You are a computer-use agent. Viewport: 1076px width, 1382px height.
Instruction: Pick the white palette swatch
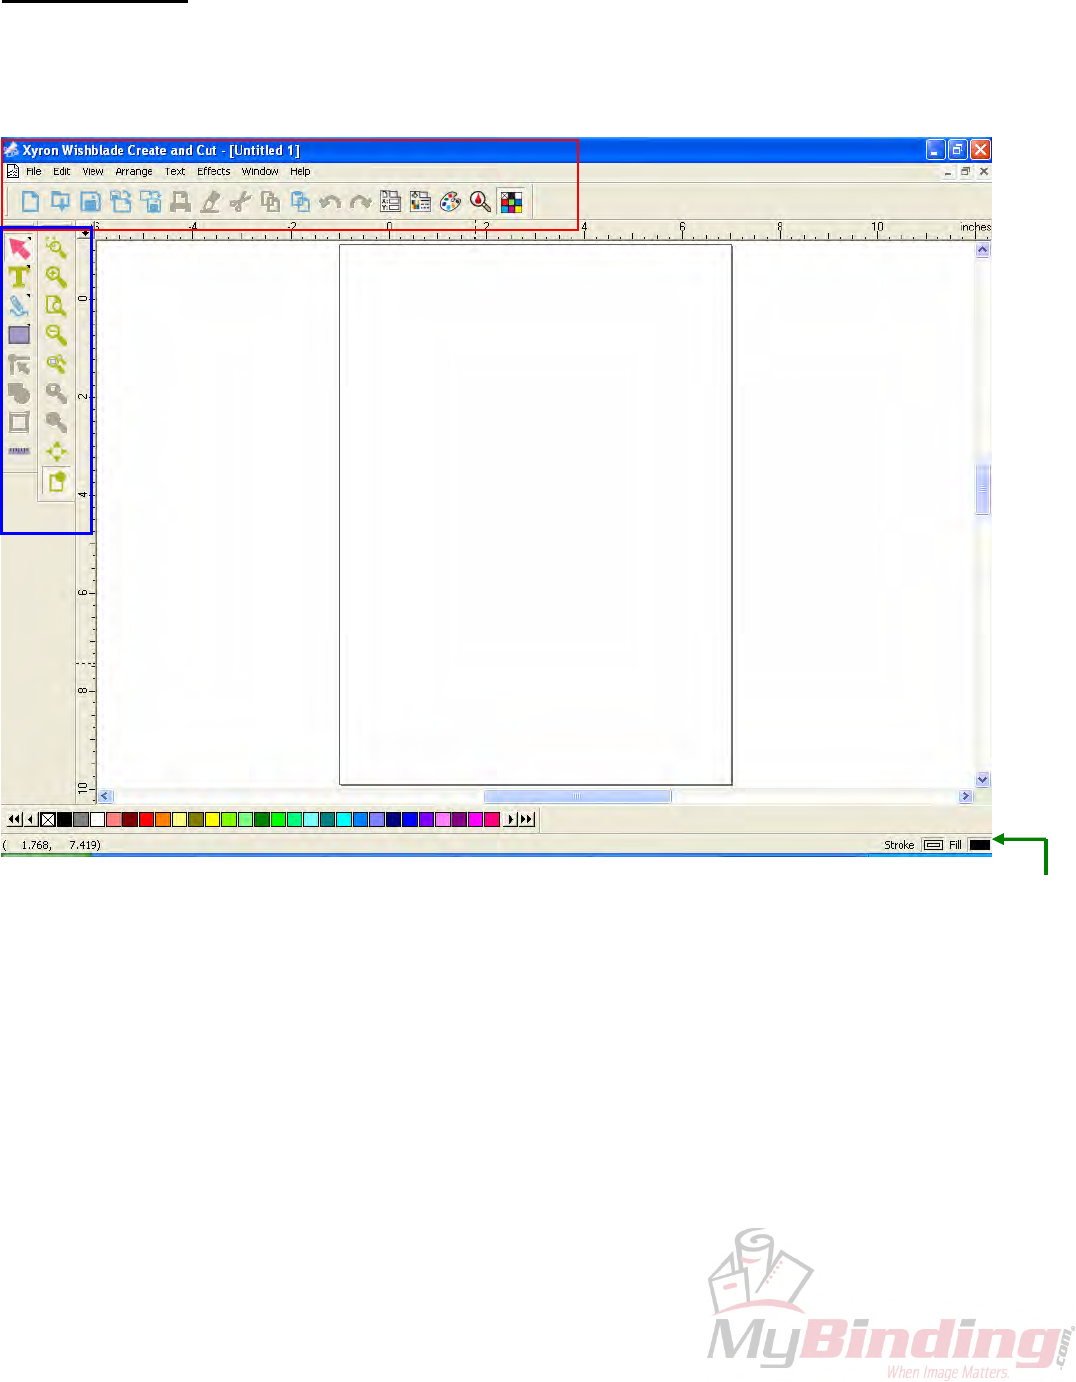[97, 819]
